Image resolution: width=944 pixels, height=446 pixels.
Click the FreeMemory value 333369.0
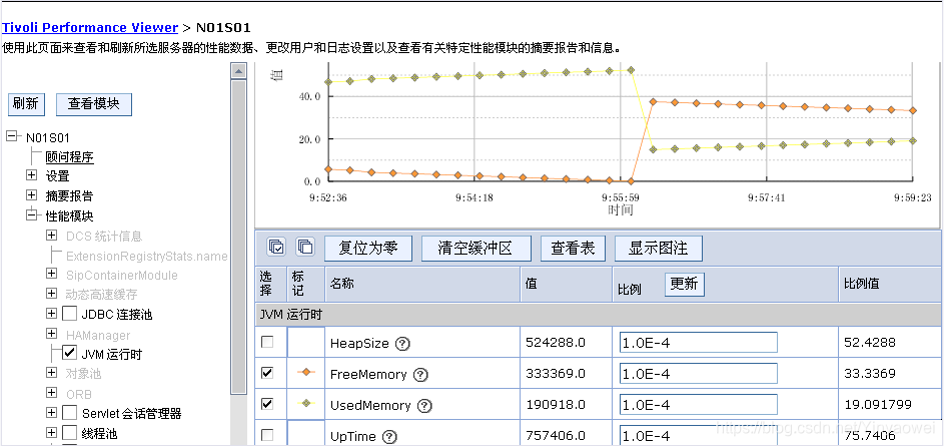[555, 374]
